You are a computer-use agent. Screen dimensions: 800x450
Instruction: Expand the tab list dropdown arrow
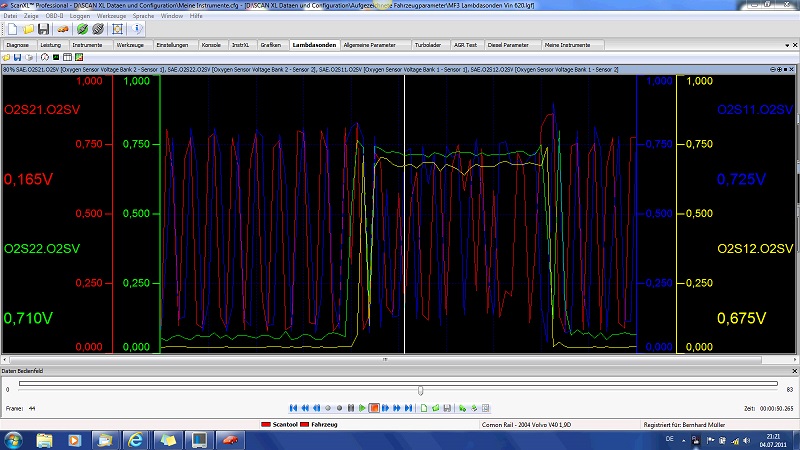coord(785,45)
